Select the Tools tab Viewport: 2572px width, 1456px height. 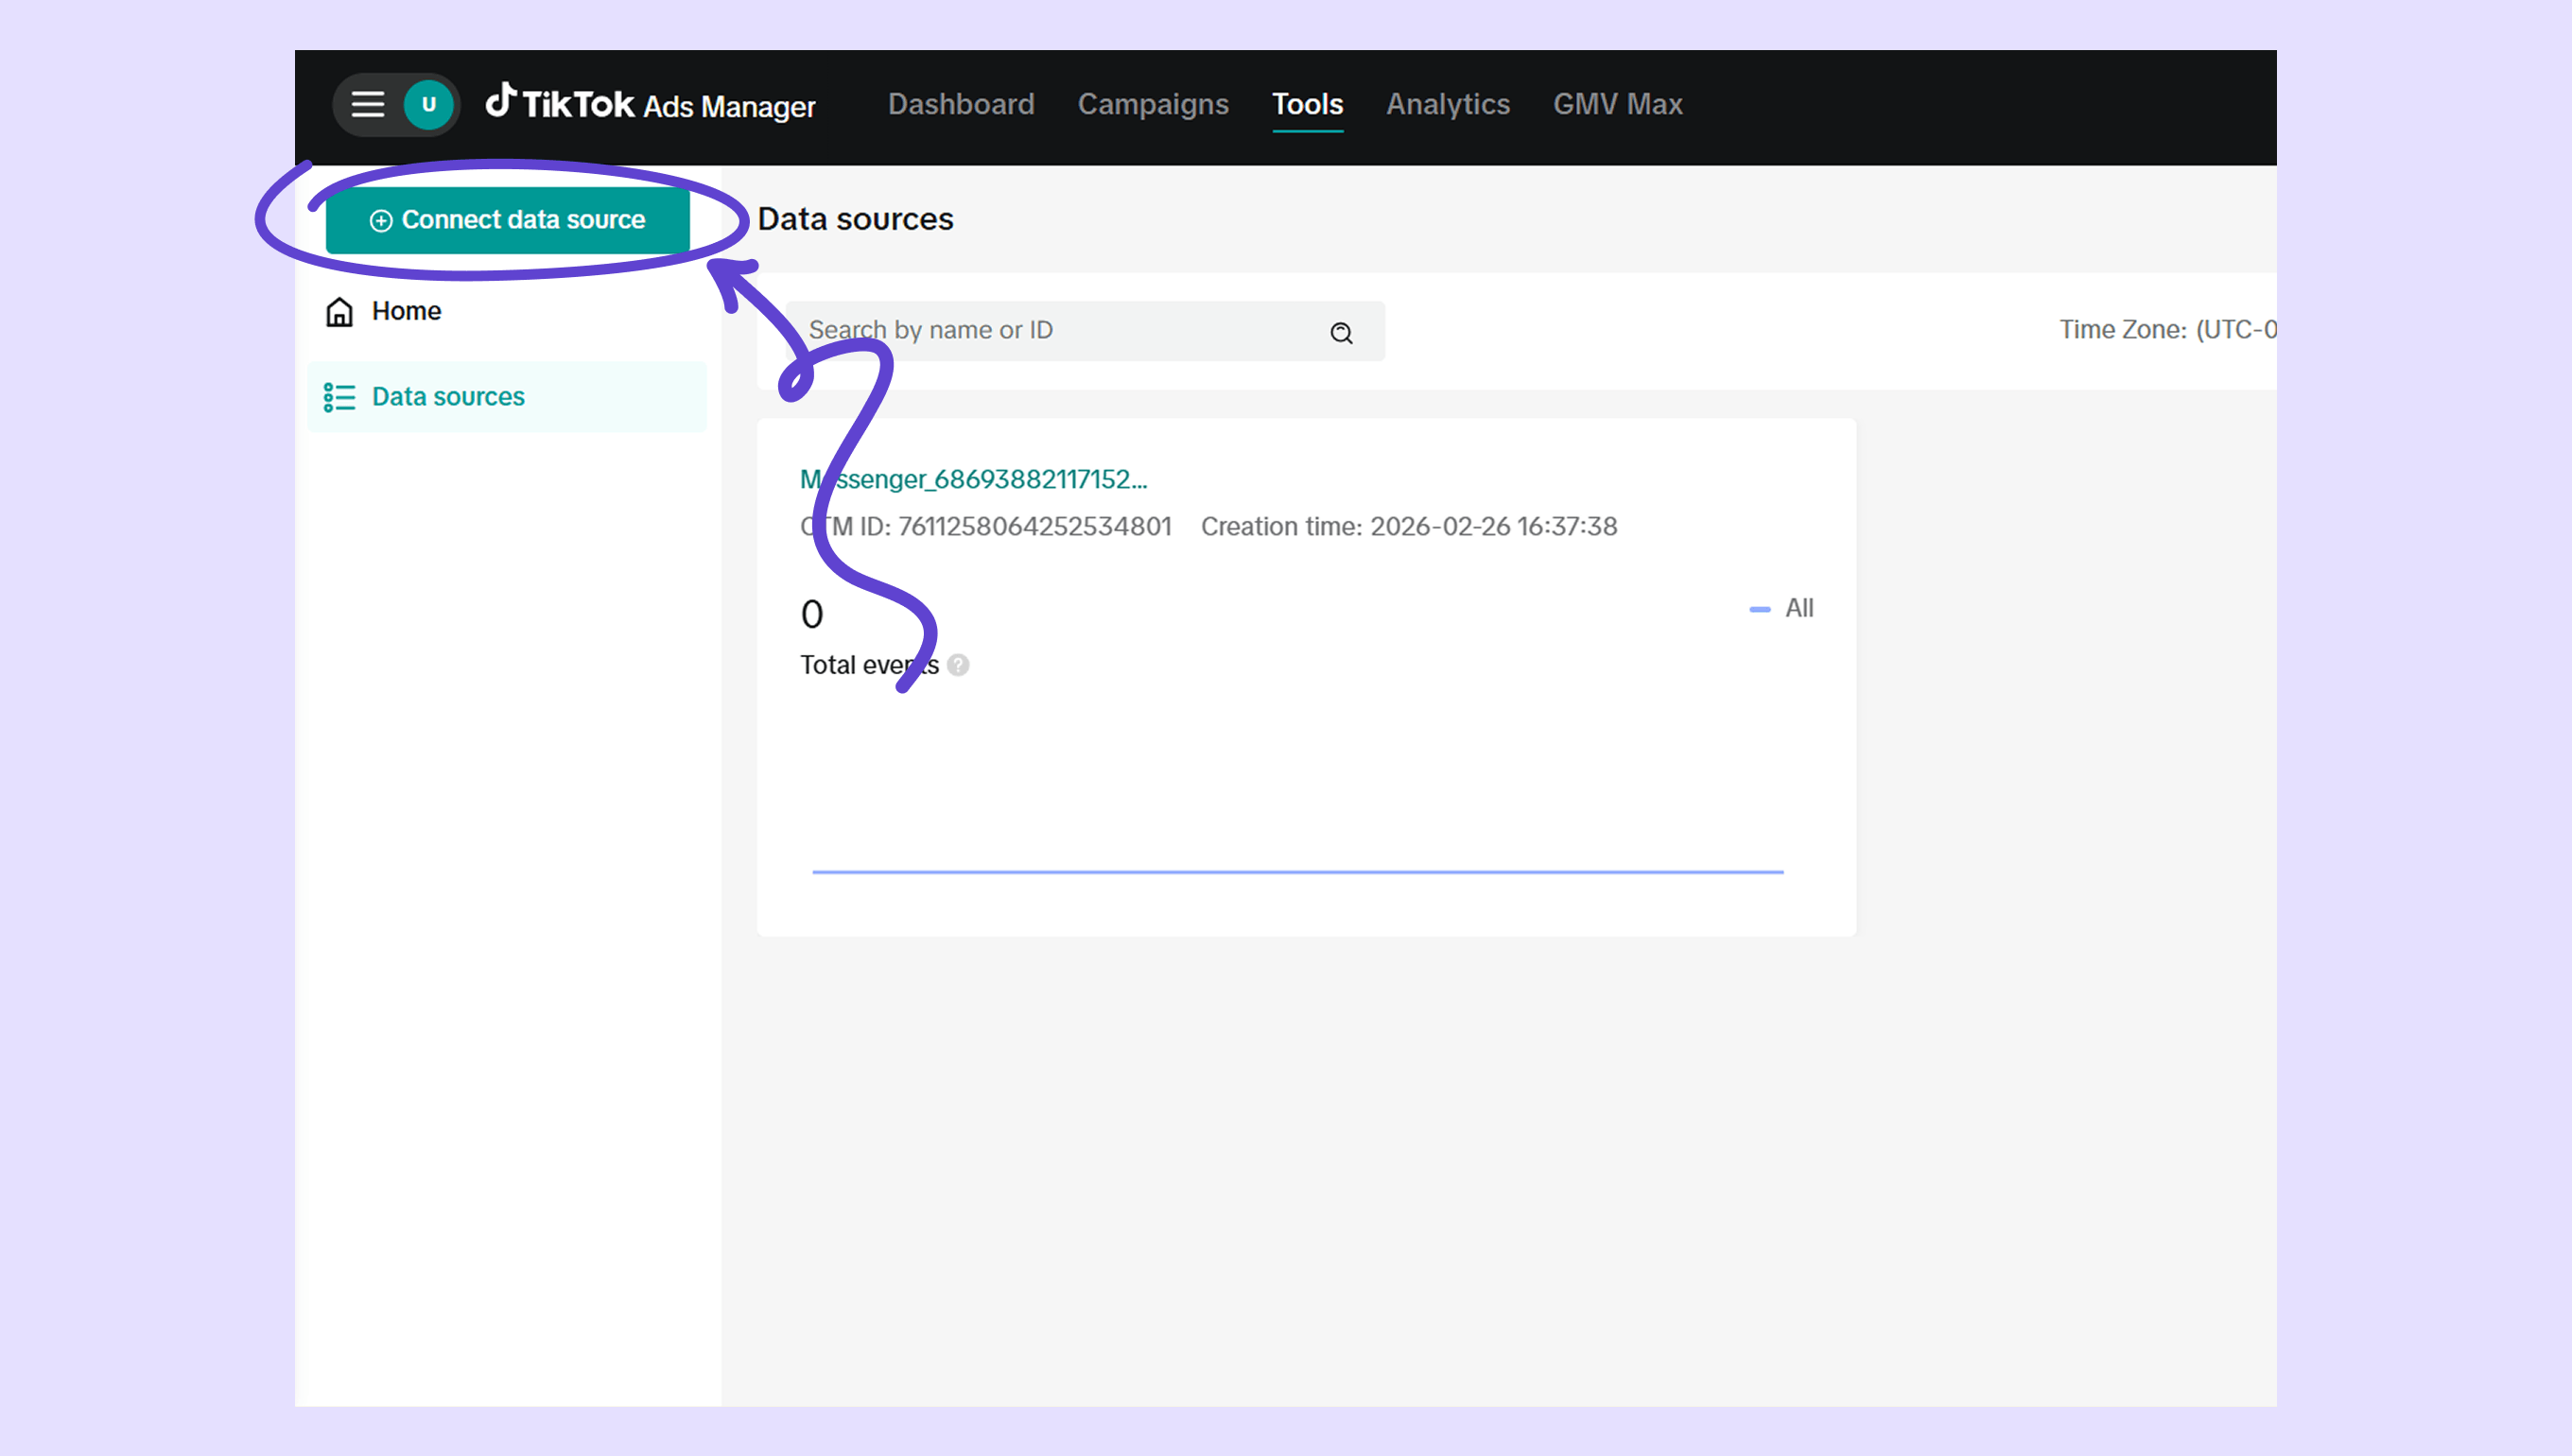1307,104
